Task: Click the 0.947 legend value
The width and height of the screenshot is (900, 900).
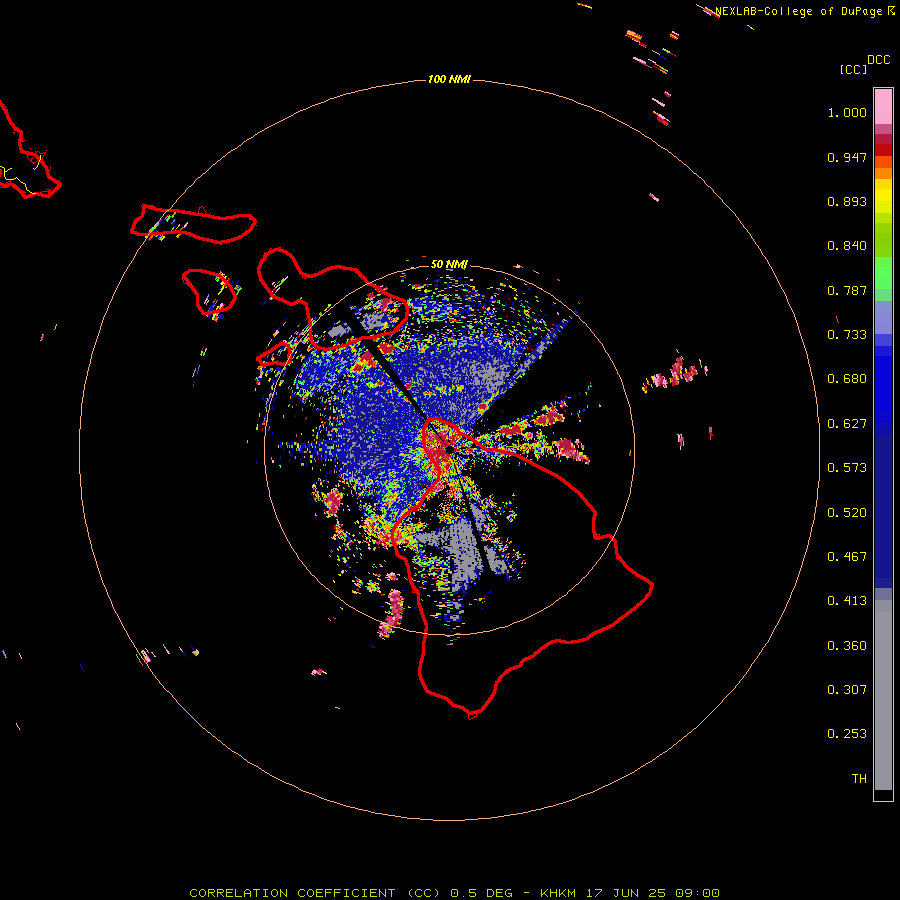Action: (x=847, y=157)
